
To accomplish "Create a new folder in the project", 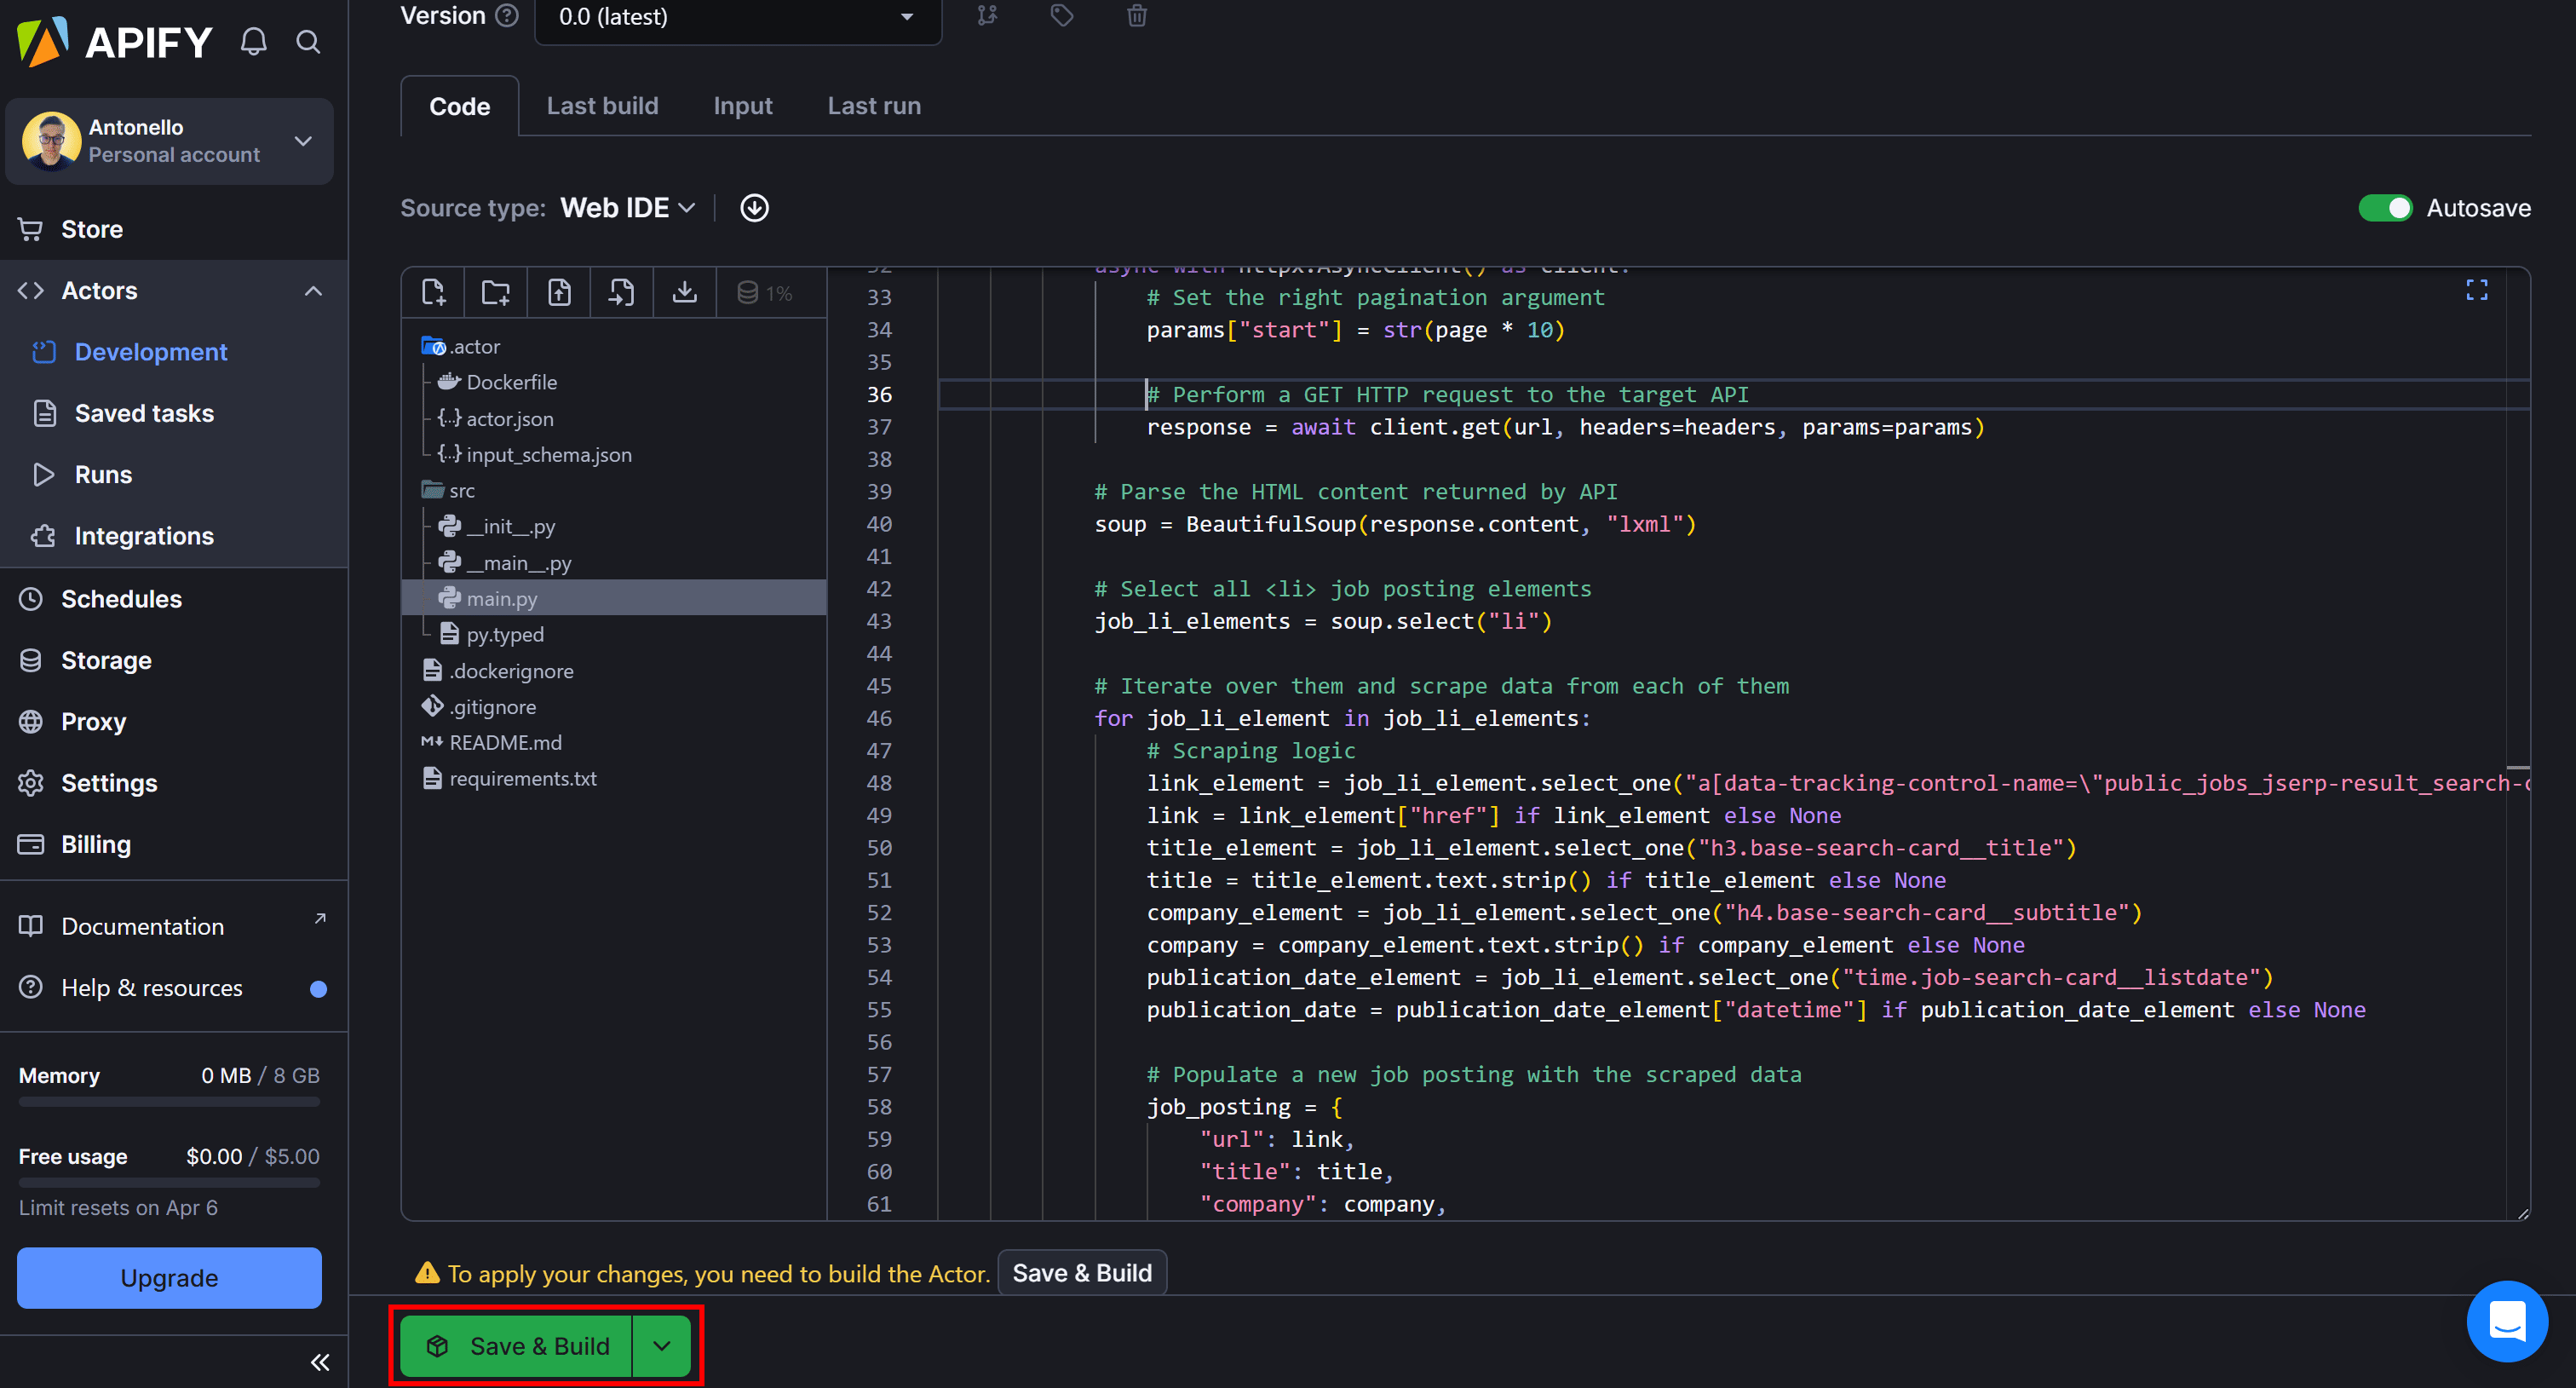I will click(495, 291).
